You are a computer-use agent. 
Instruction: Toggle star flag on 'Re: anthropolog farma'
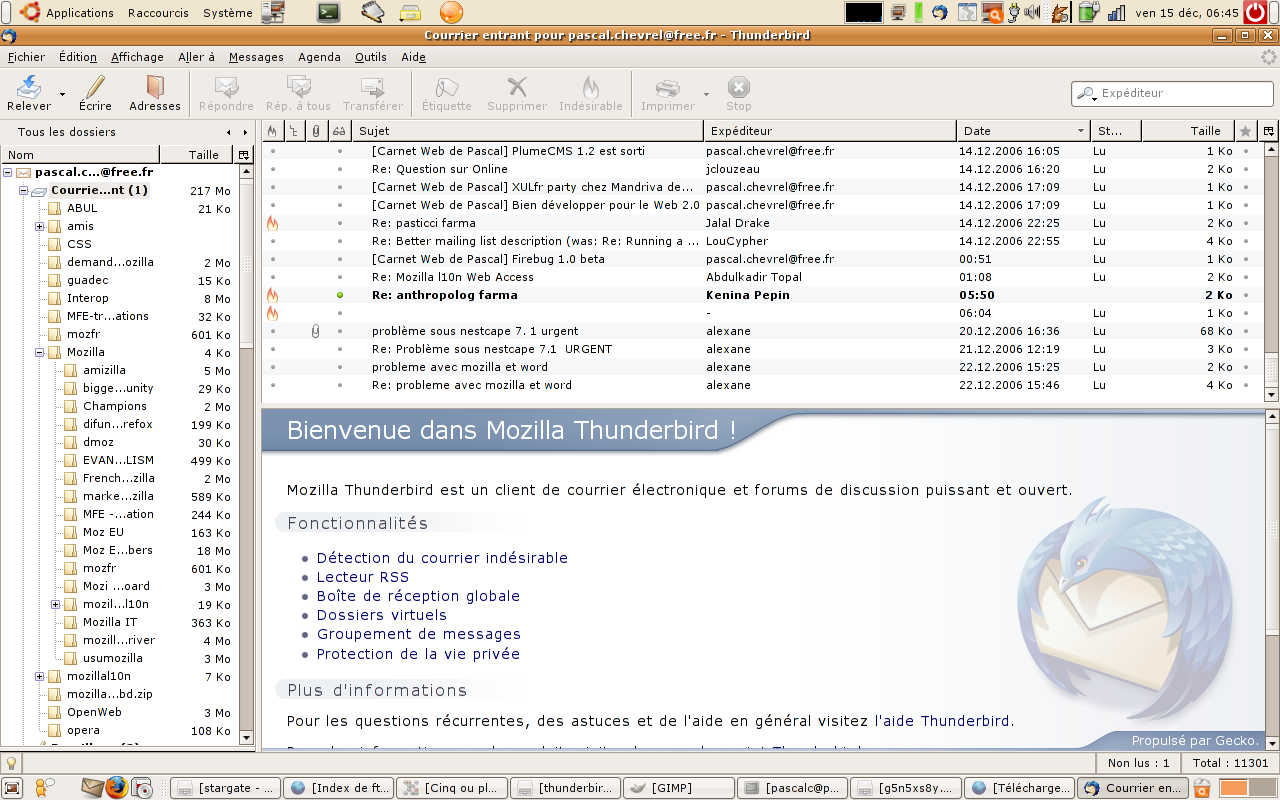click(x=1246, y=295)
